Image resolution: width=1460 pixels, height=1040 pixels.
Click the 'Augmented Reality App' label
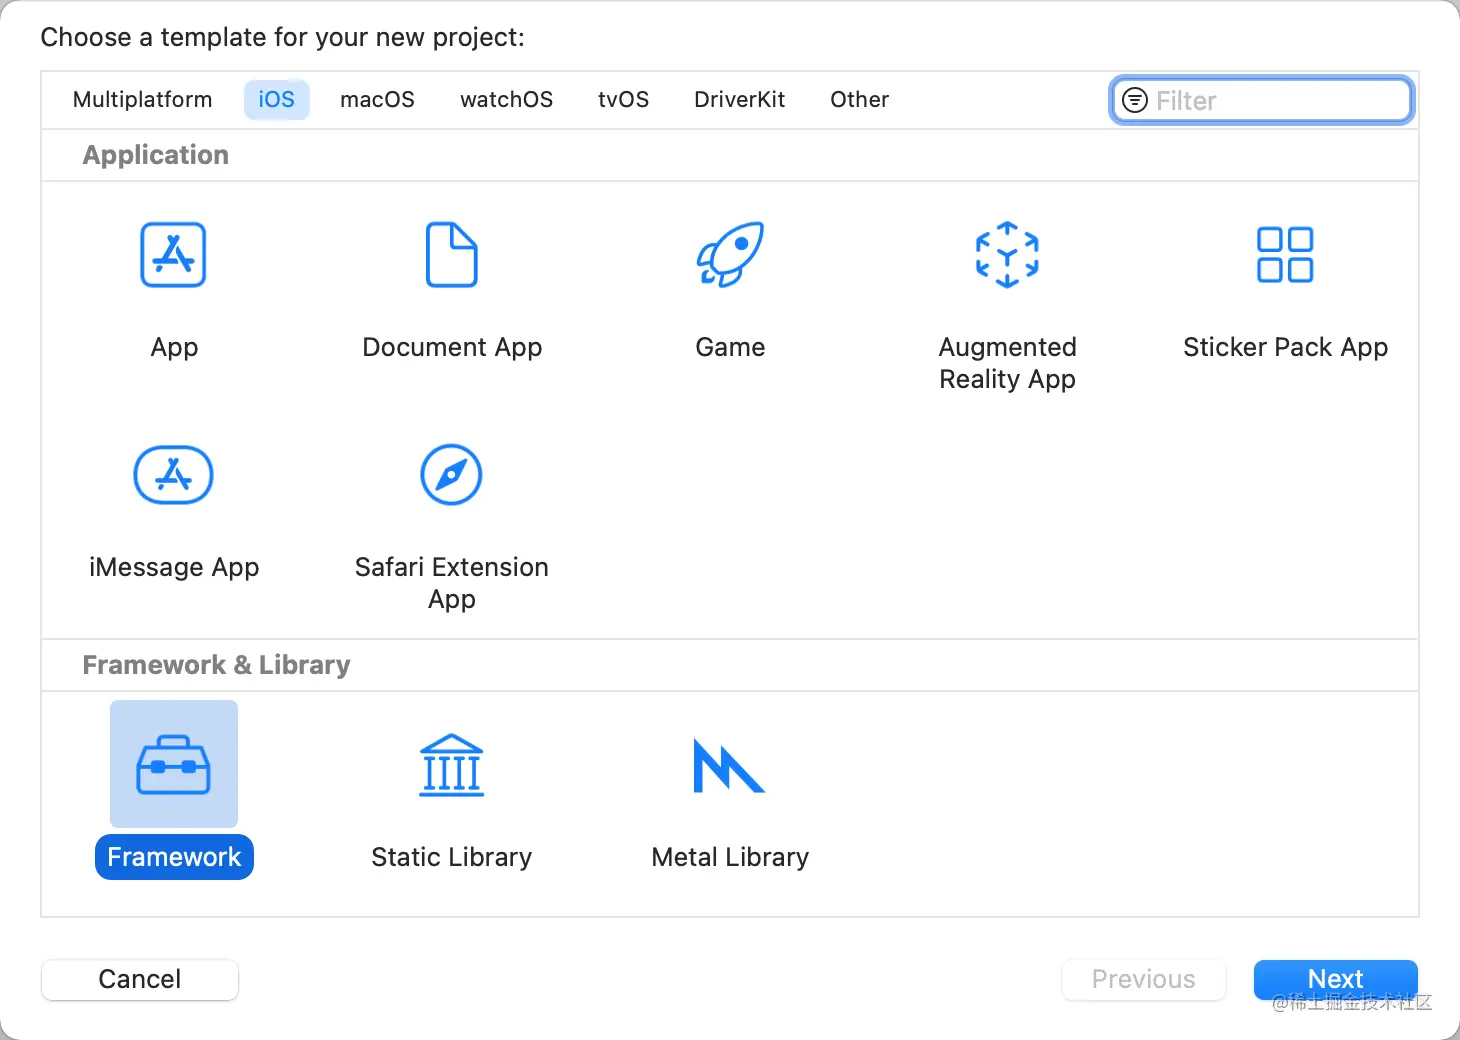click(1008, 363)
